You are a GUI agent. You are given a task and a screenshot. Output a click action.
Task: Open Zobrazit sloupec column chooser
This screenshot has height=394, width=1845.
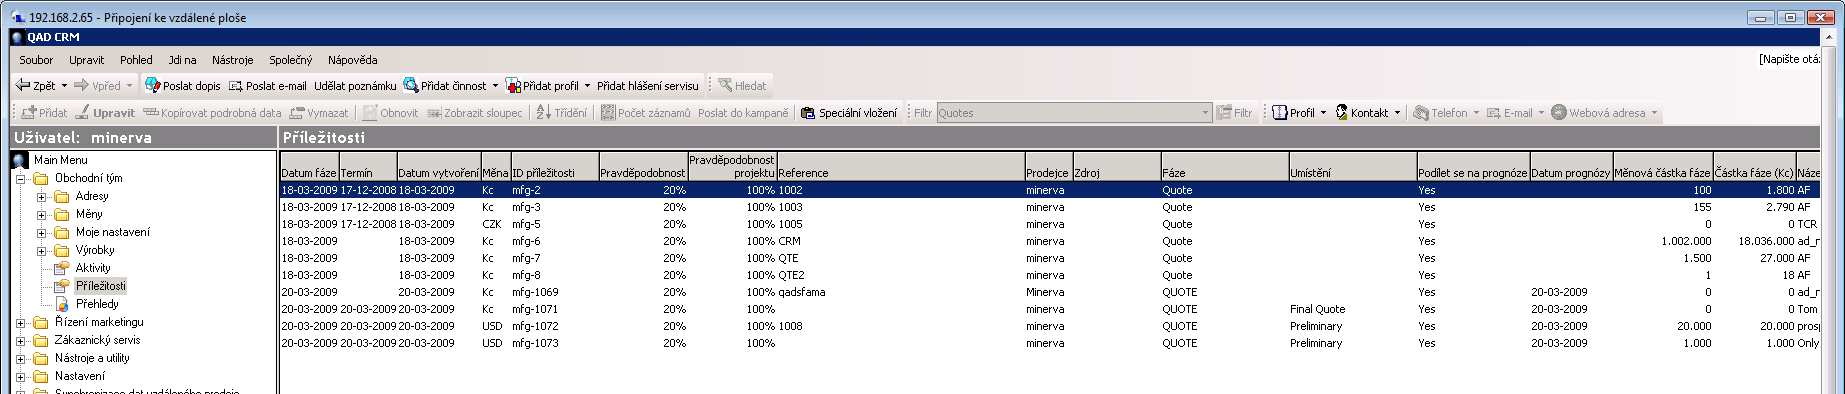coord(474,113)
